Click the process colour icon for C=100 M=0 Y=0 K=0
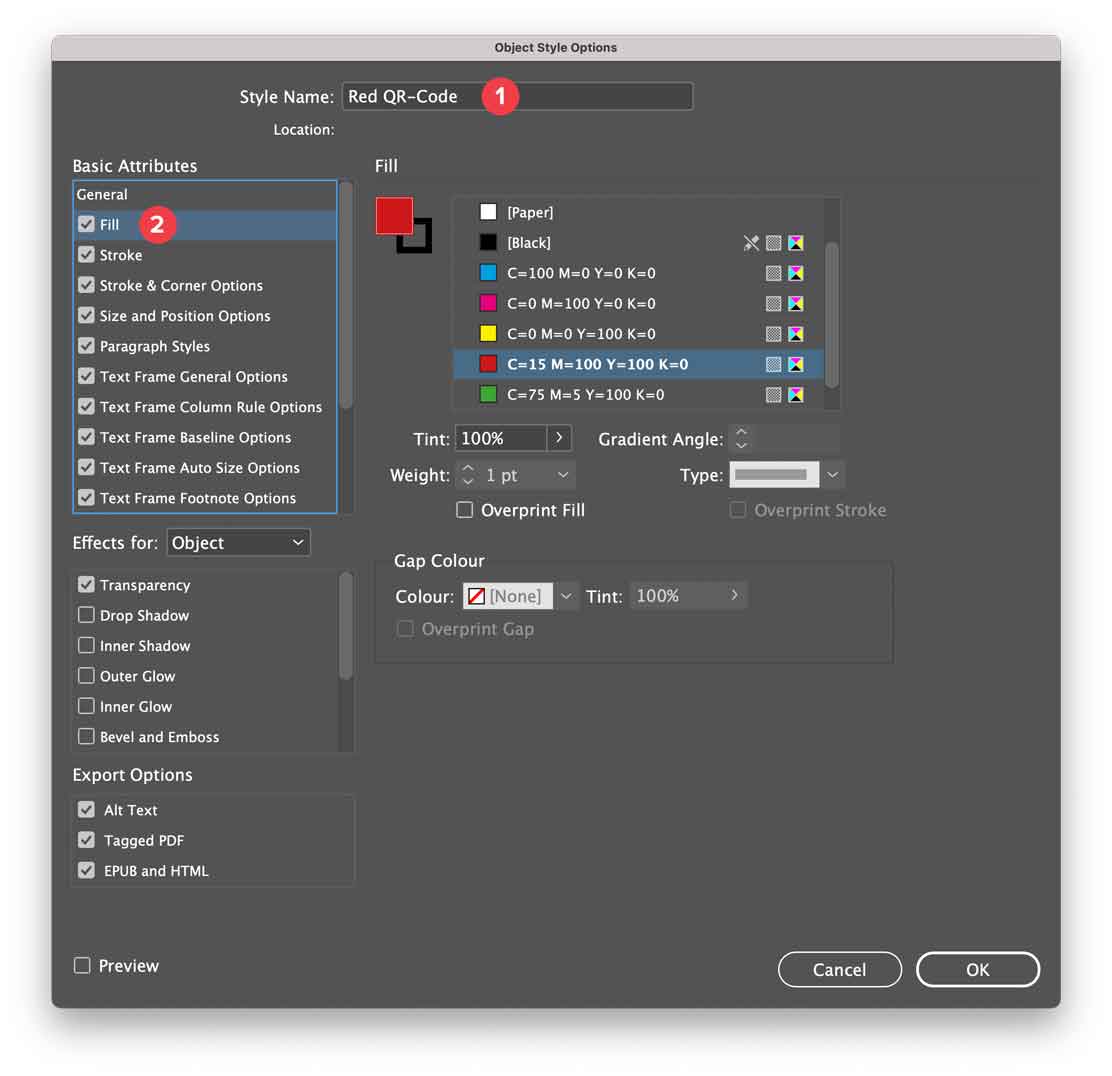Viewport: 1112px width, 1076px height. [x=774, y=273]
